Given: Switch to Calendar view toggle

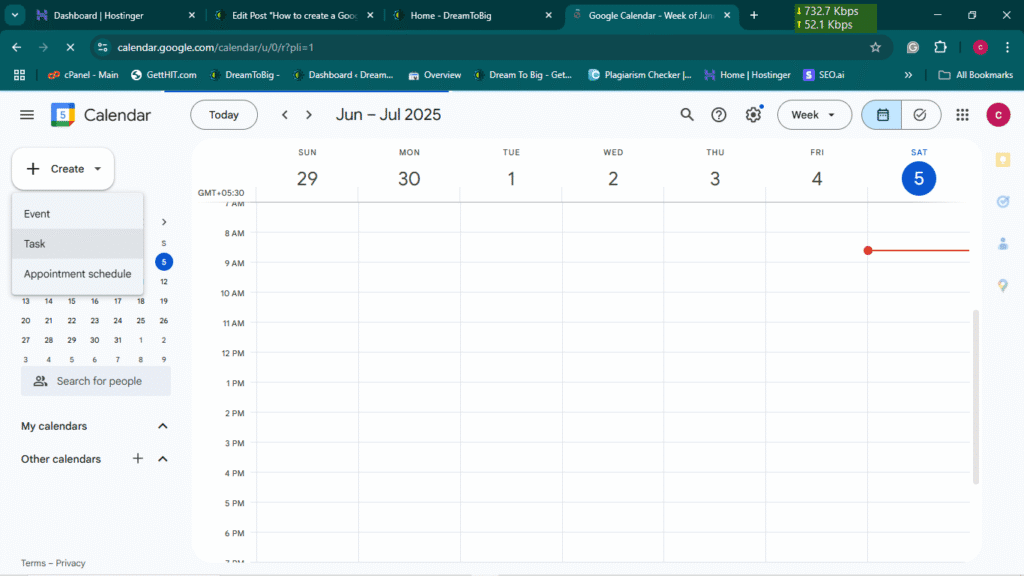Looking at the screenshot, I should pyautogui.click(x=882, y=115).
